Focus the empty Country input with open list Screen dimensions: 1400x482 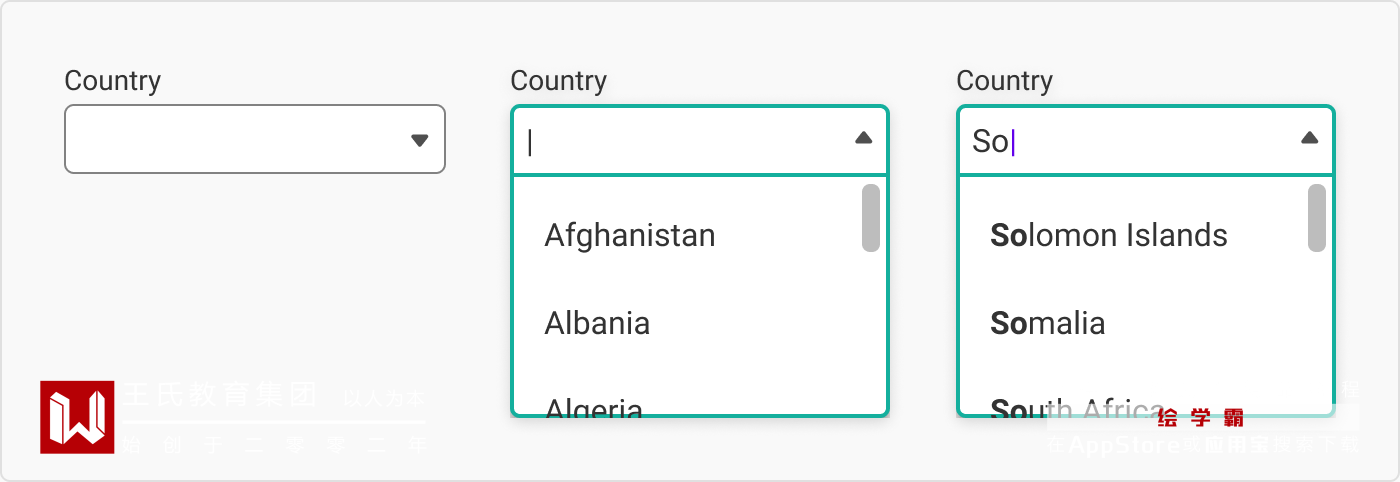coord(680,141)
